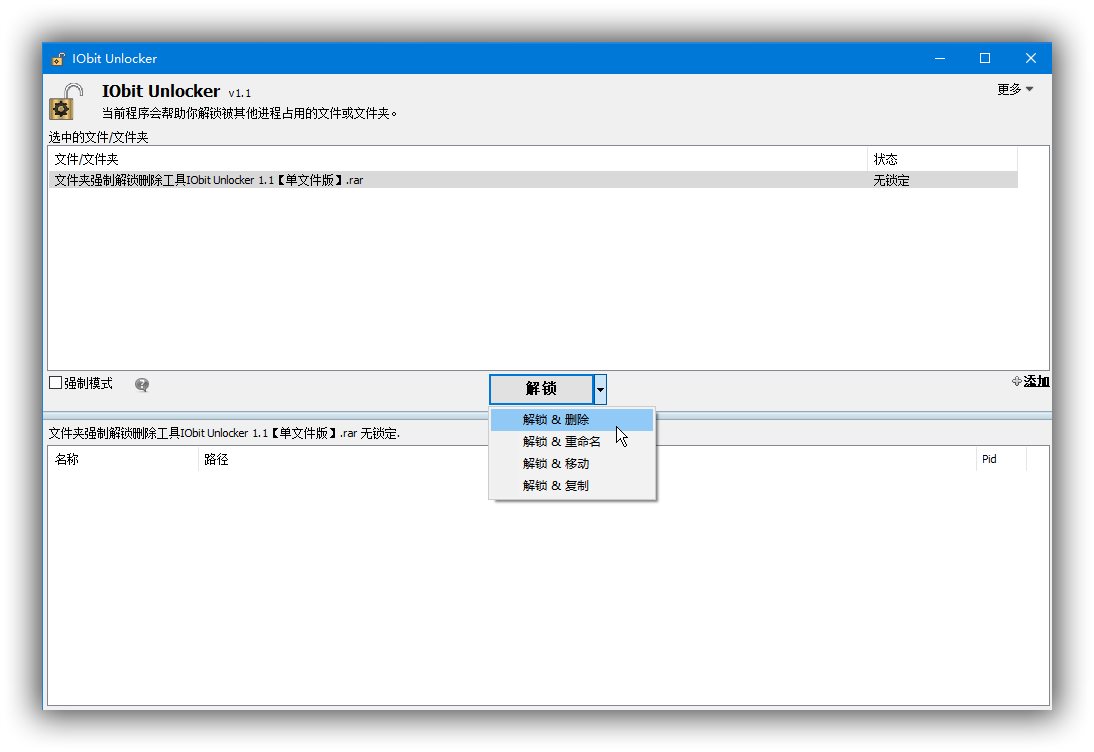The width and height of the screenshot is (1094, 752).
Task: Click the IObit Unlocker padlock logo icon
Action: click(66, 102)
